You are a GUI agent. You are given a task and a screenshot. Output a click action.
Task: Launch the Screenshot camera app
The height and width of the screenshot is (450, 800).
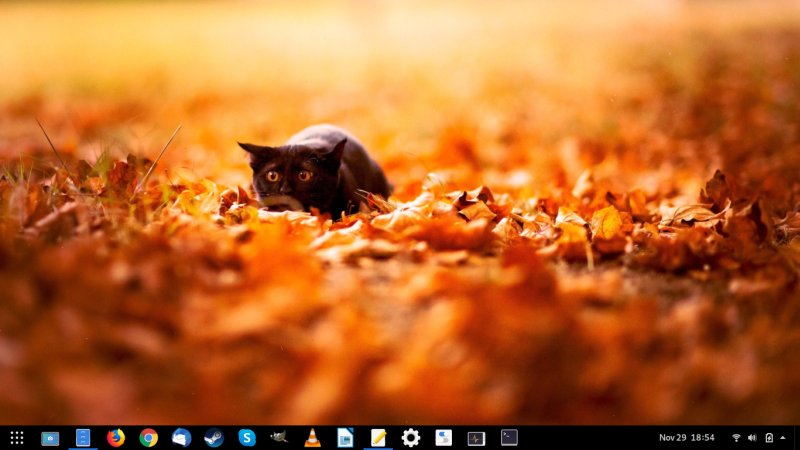click(50, 438)
